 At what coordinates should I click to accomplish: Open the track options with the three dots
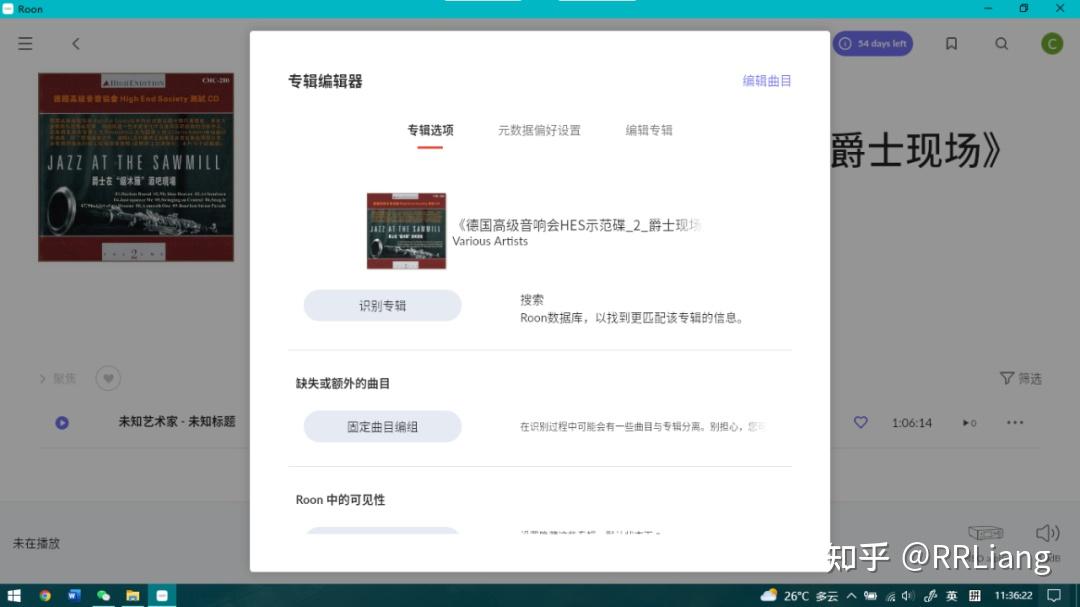[1015, 422]
